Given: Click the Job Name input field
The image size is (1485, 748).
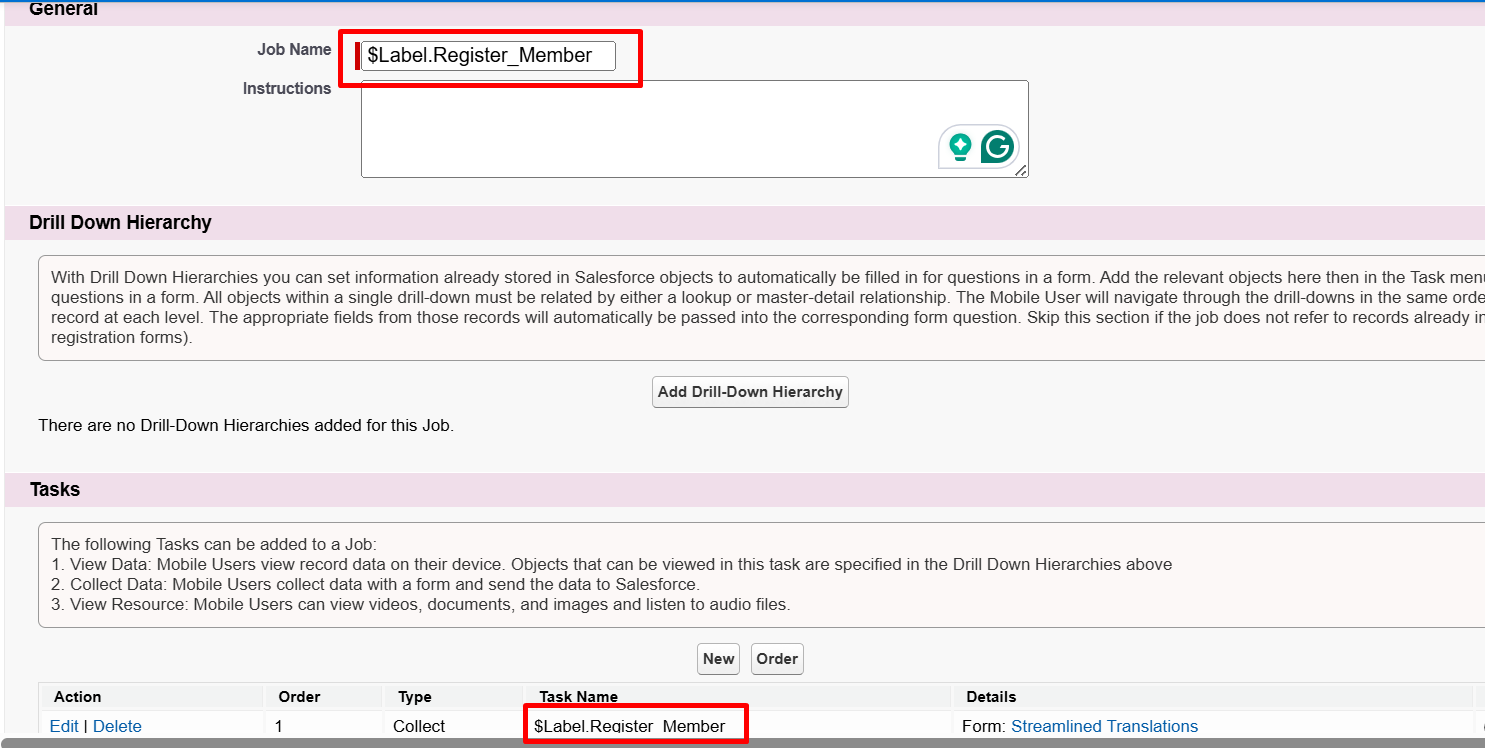Looking at the screenshot, I should pyautogui.click(x=488, y=56).
